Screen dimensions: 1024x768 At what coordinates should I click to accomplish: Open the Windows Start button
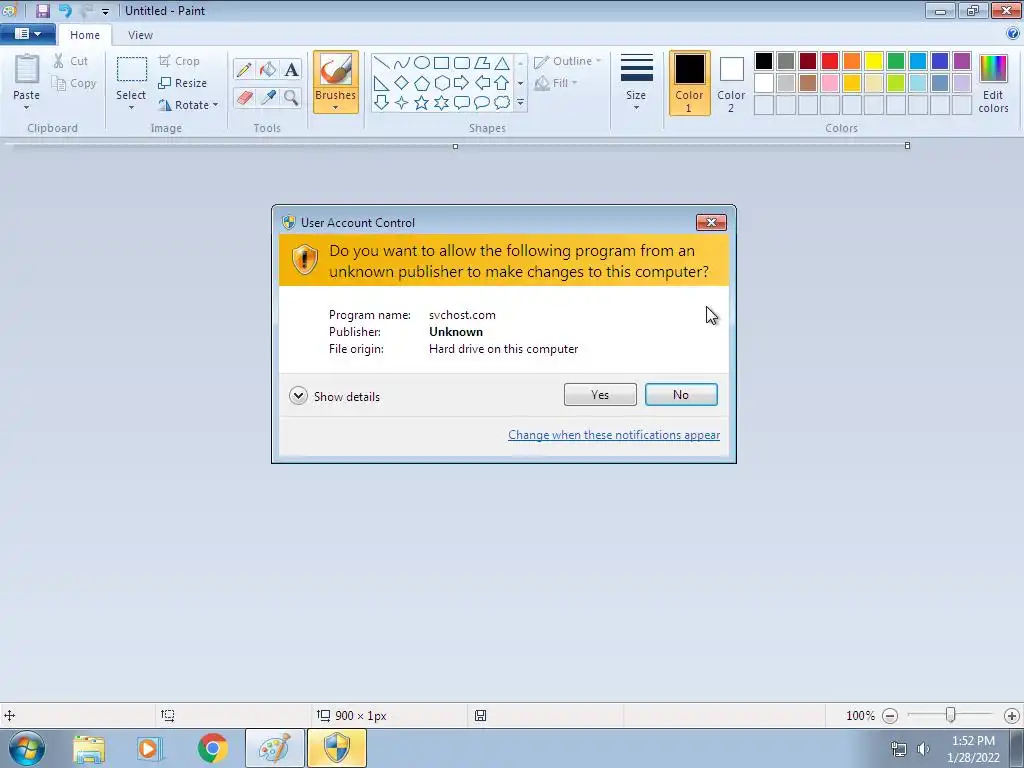(27, 748)
